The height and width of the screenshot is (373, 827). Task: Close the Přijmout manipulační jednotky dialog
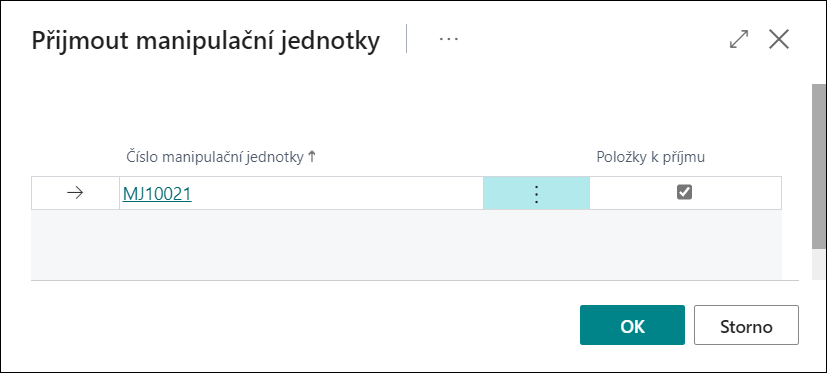pyautogui.click(x=778, y=40)
